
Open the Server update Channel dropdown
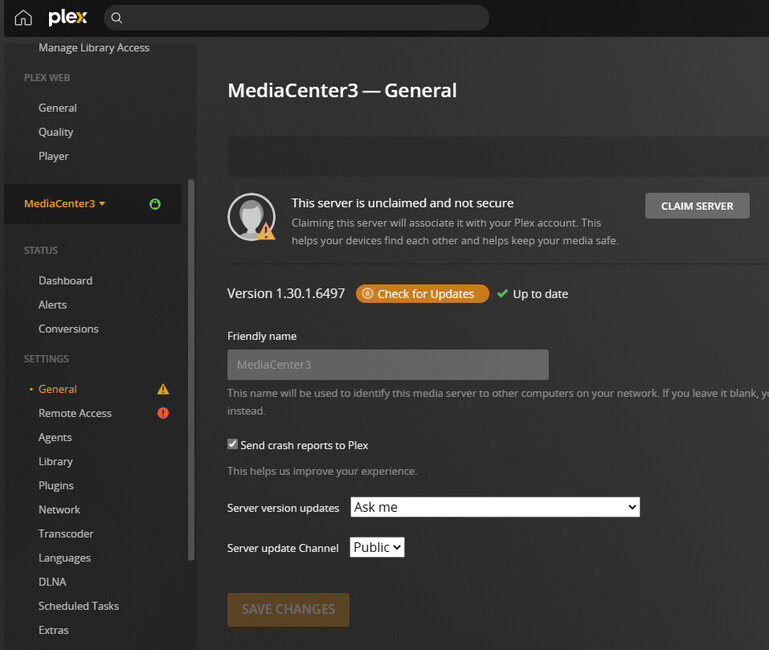tap(377, 547)
